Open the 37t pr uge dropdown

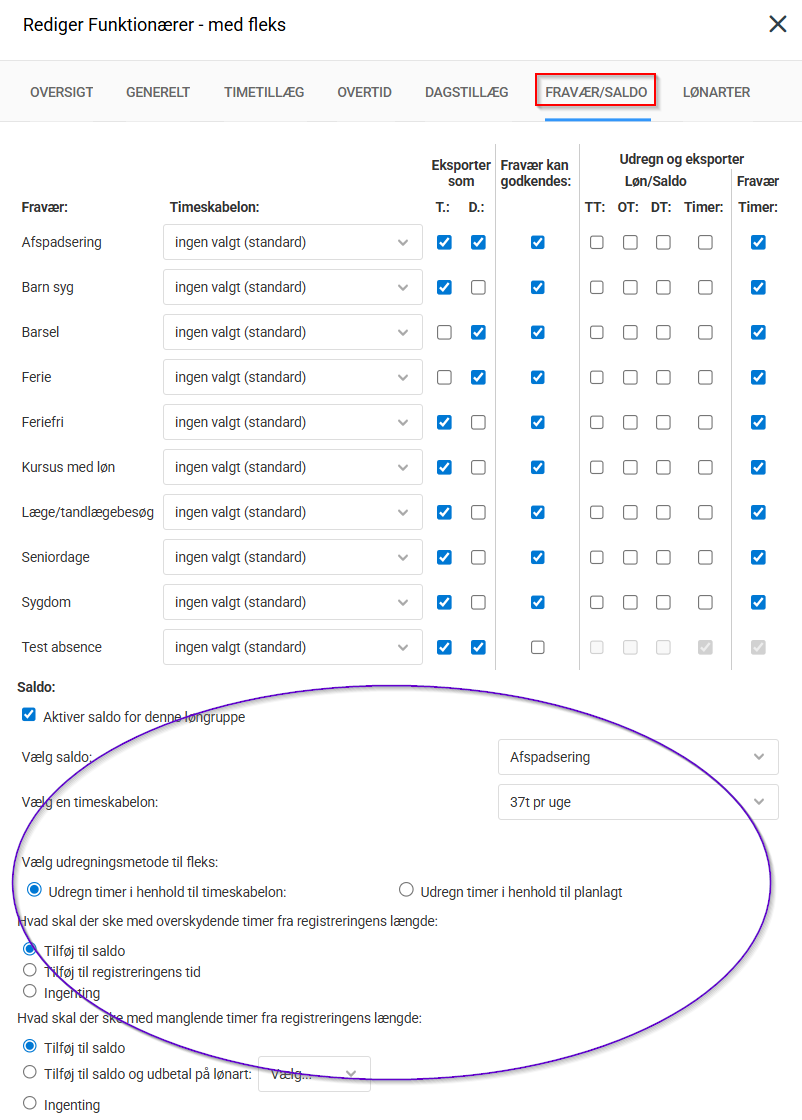(x=637, y=802)
